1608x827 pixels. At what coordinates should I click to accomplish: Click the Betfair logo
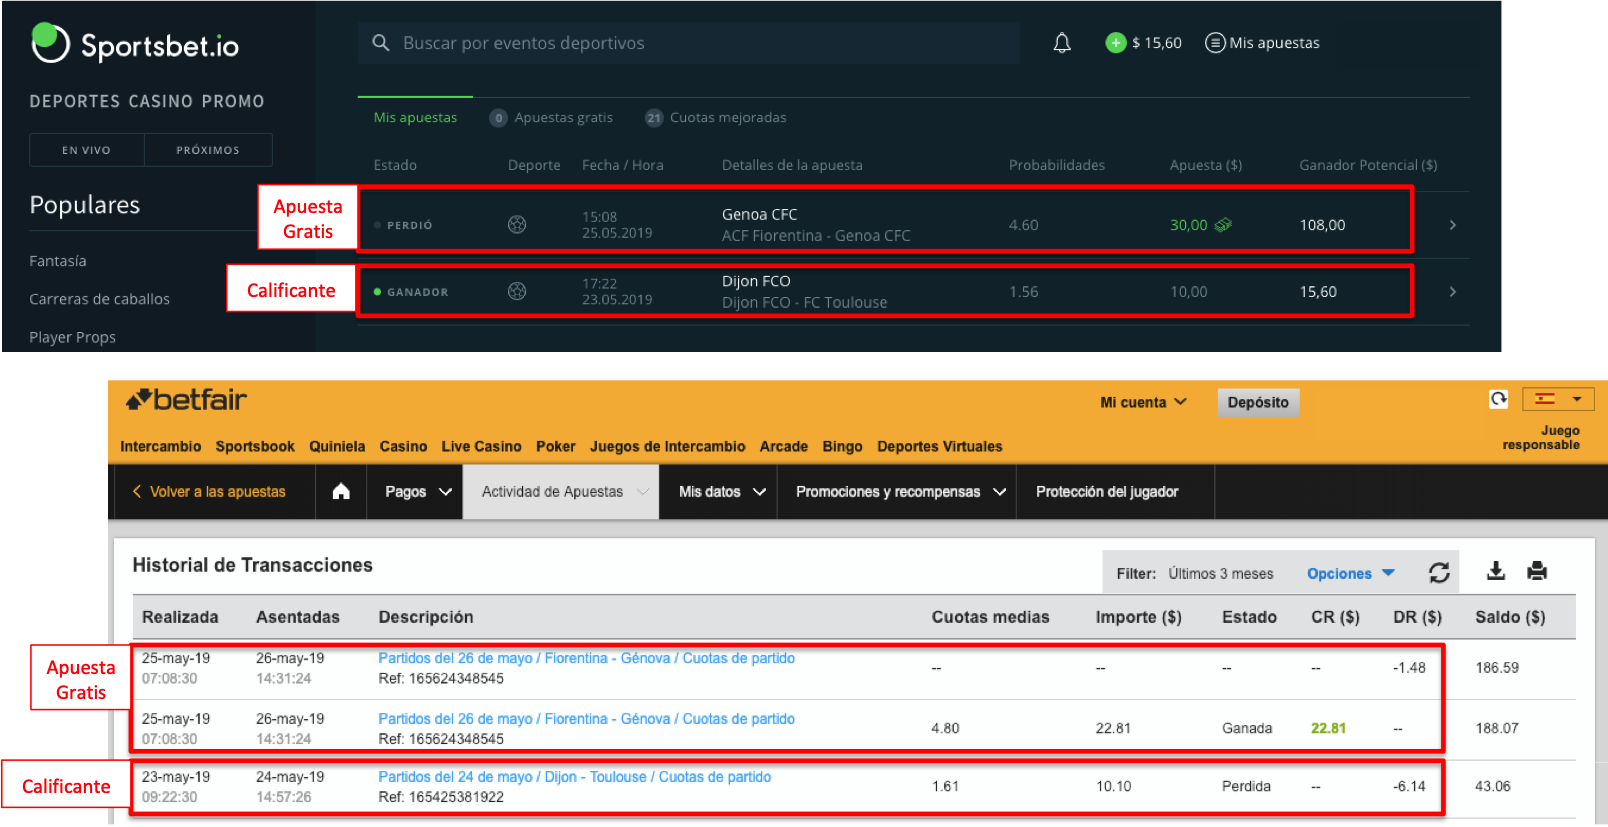(x=186, y=400)
